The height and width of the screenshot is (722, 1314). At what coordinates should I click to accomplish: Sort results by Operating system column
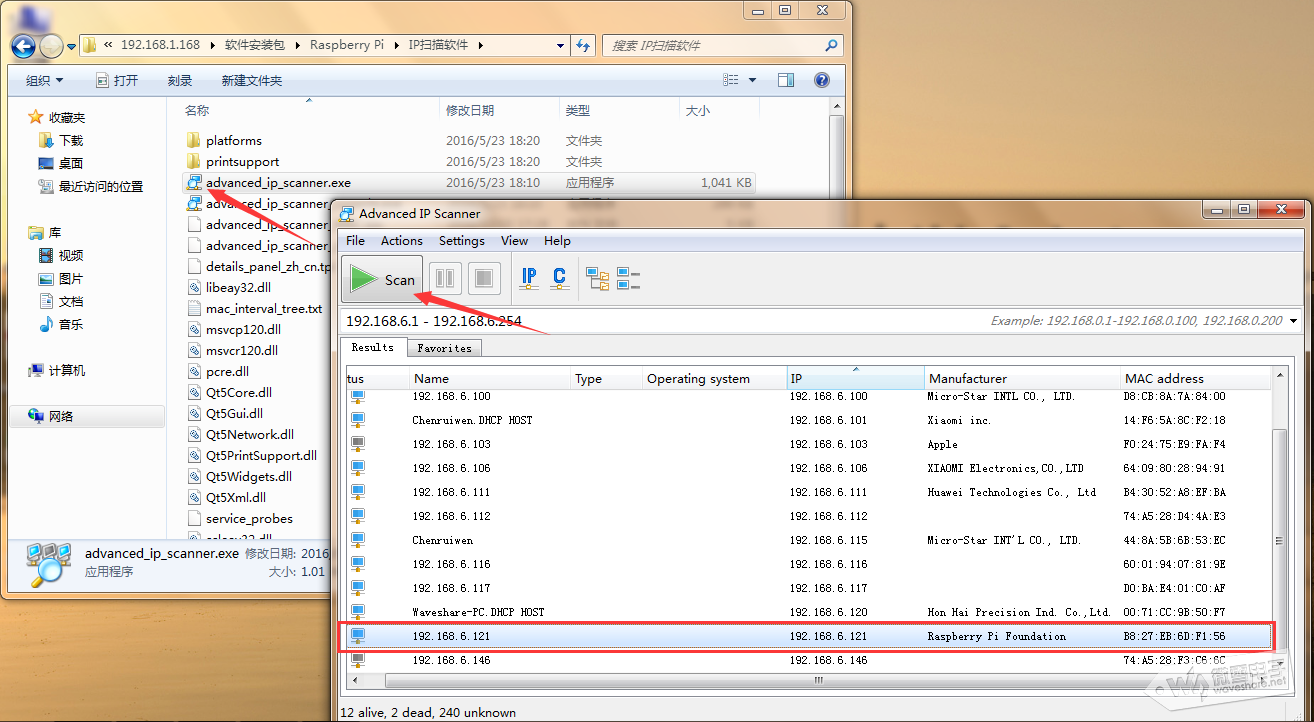pyautogui.click(x=714, y=378)
